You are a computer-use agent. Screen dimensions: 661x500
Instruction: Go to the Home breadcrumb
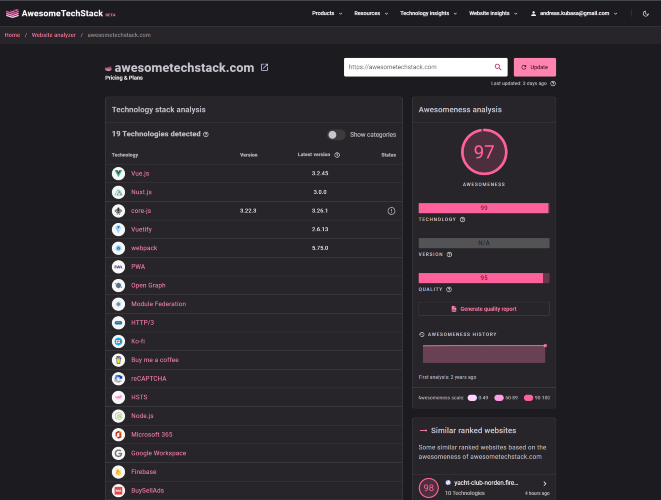[12, 35]
